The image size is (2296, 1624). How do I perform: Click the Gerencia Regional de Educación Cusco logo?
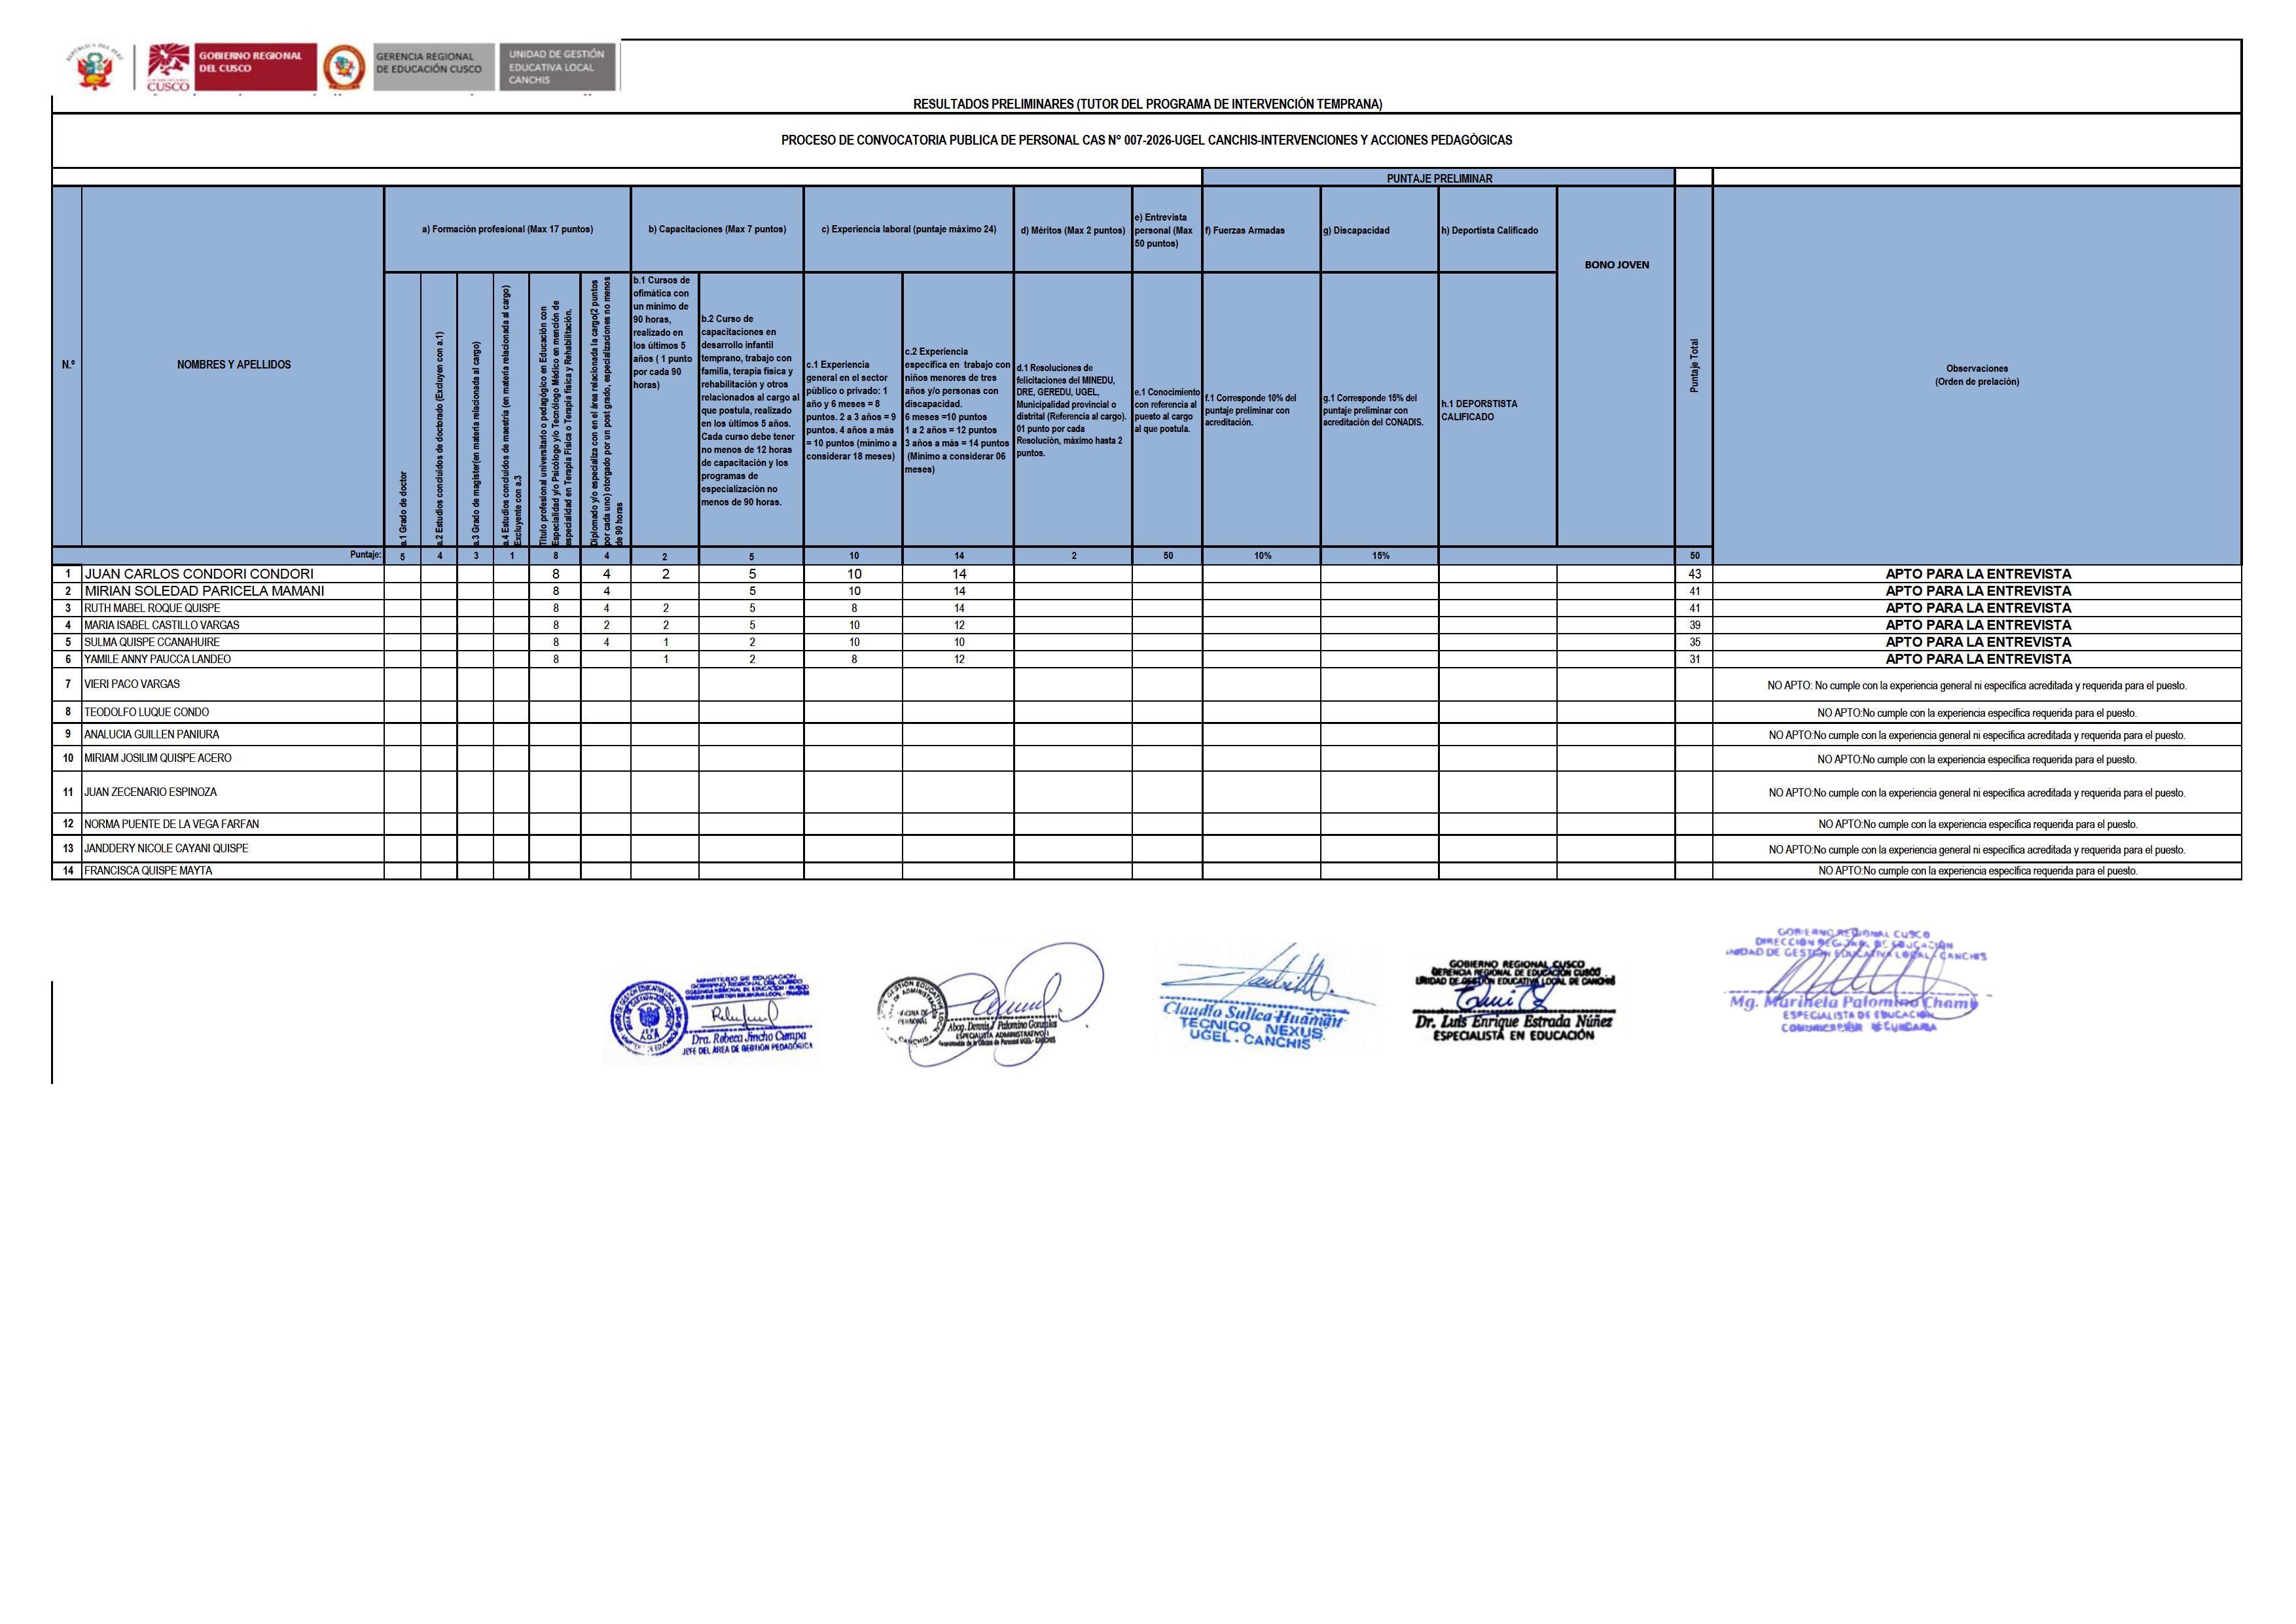click(434, 67)
